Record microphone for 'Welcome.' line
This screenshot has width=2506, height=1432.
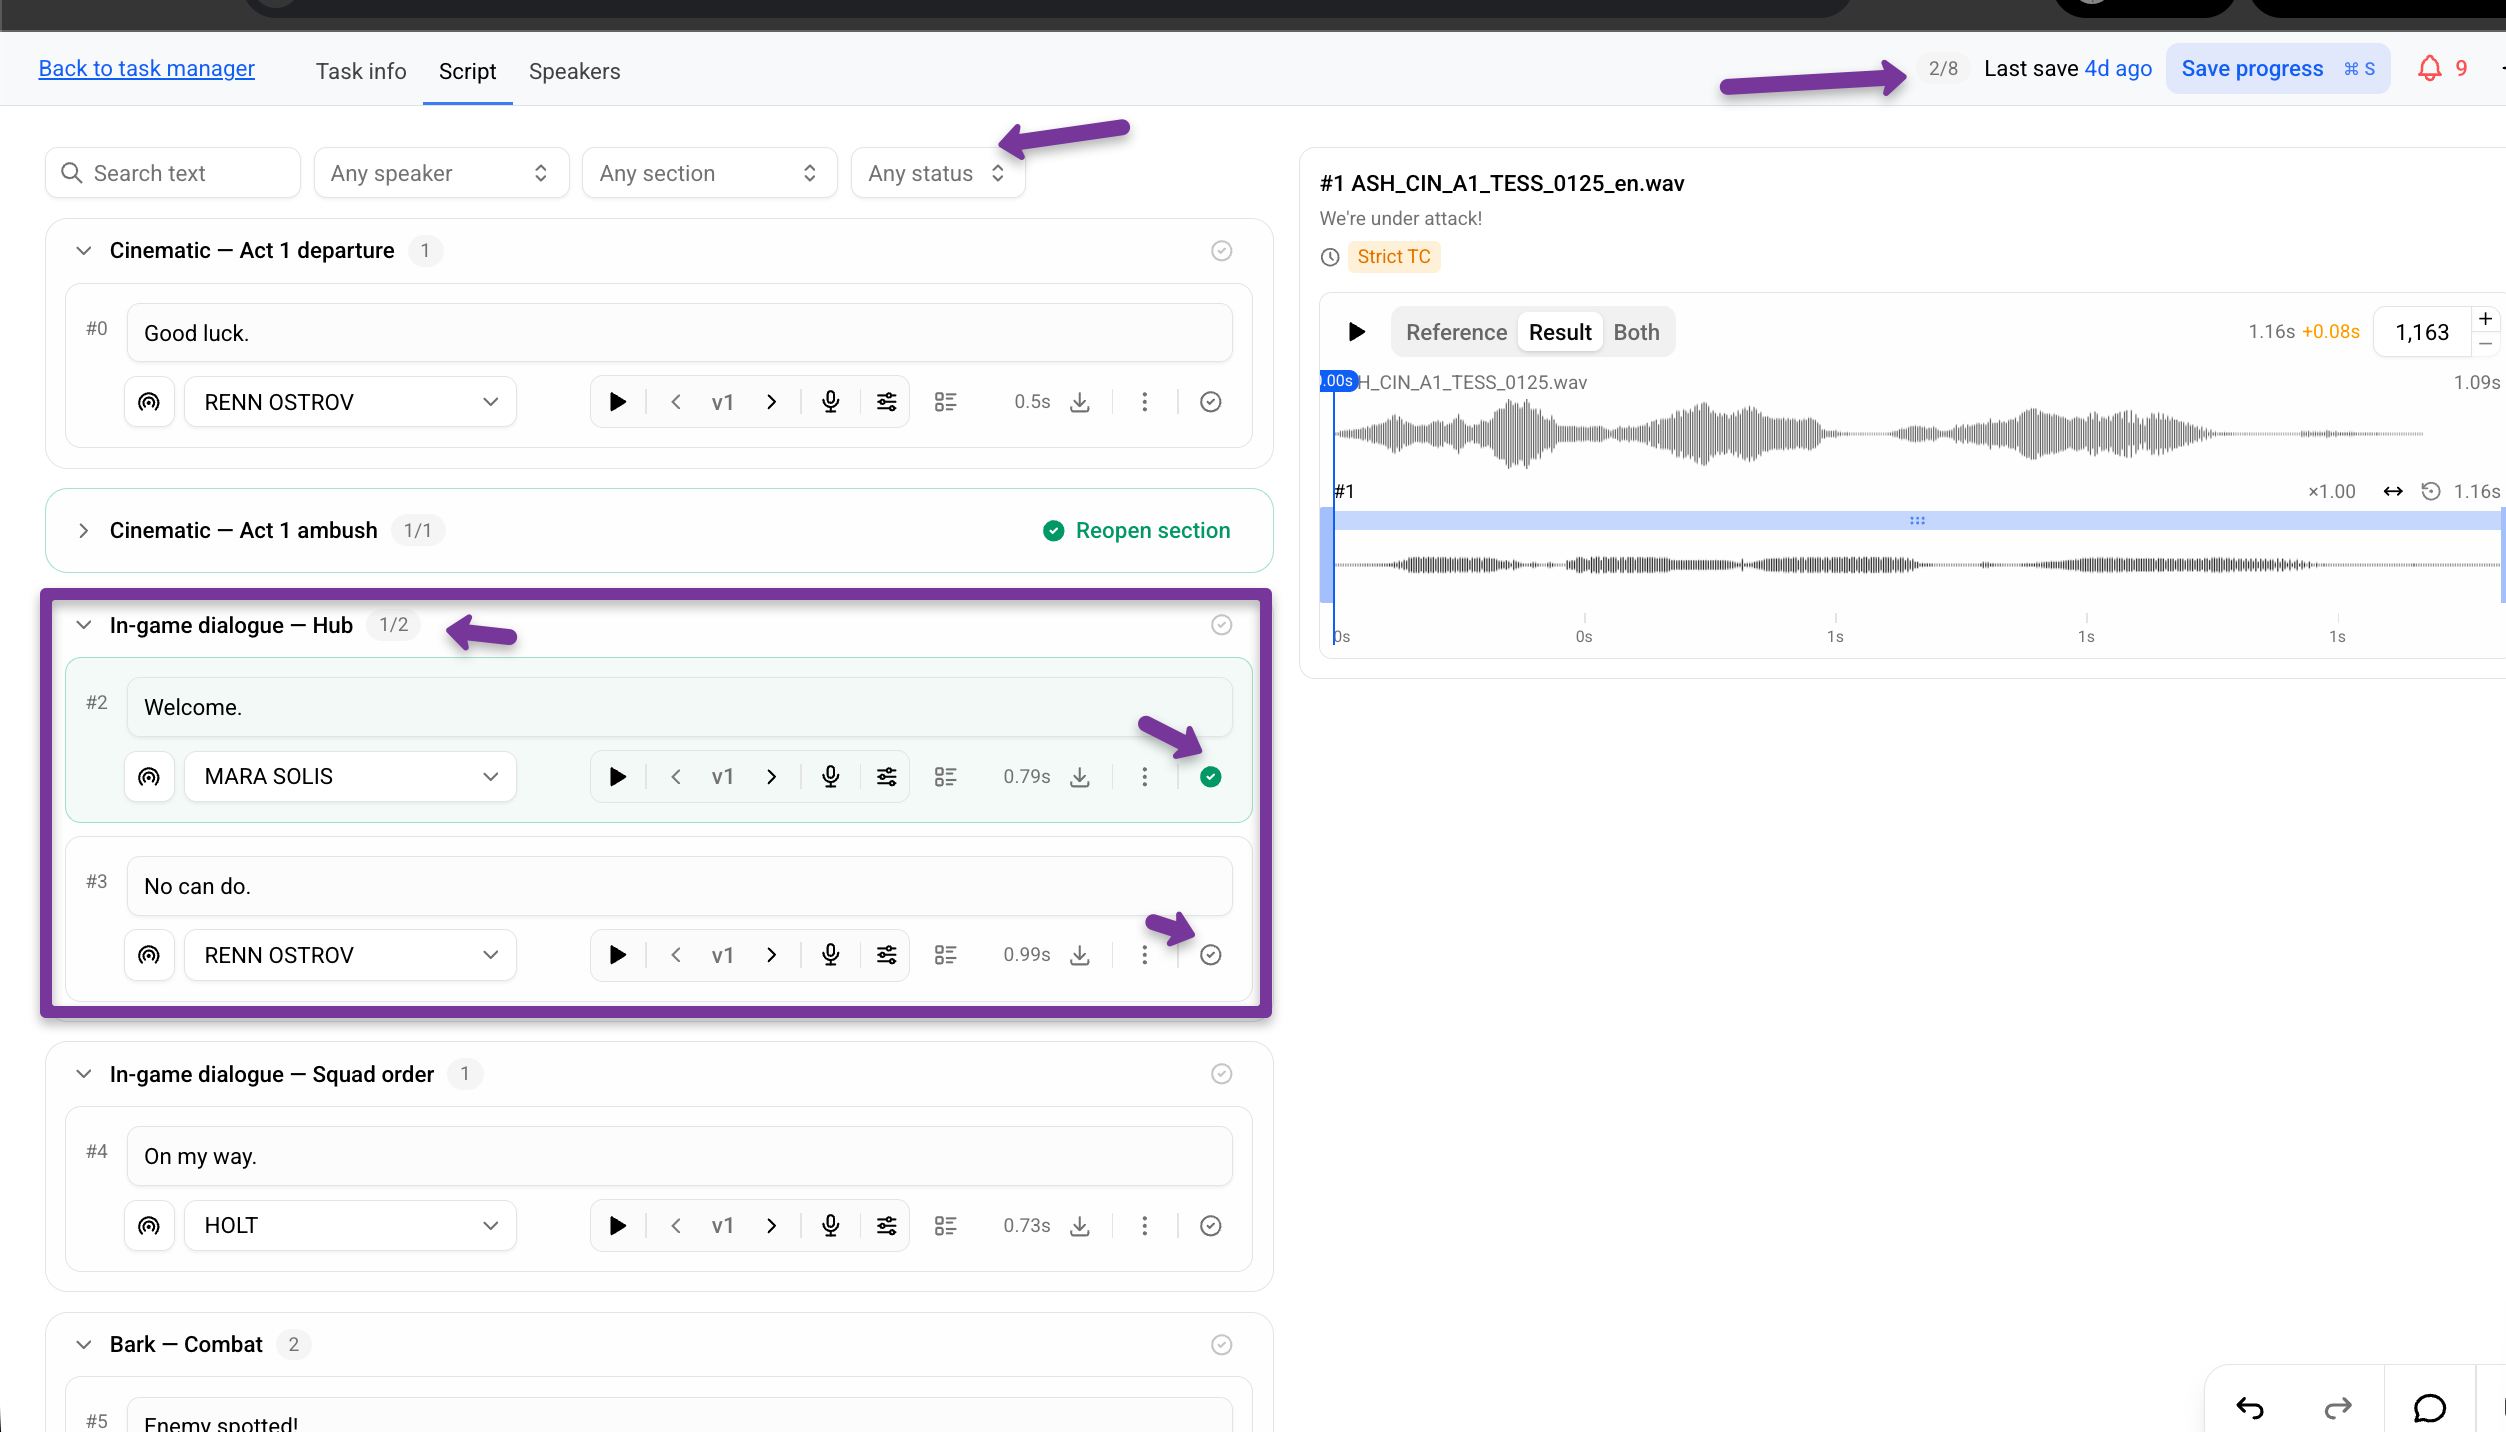coord(830,777)
